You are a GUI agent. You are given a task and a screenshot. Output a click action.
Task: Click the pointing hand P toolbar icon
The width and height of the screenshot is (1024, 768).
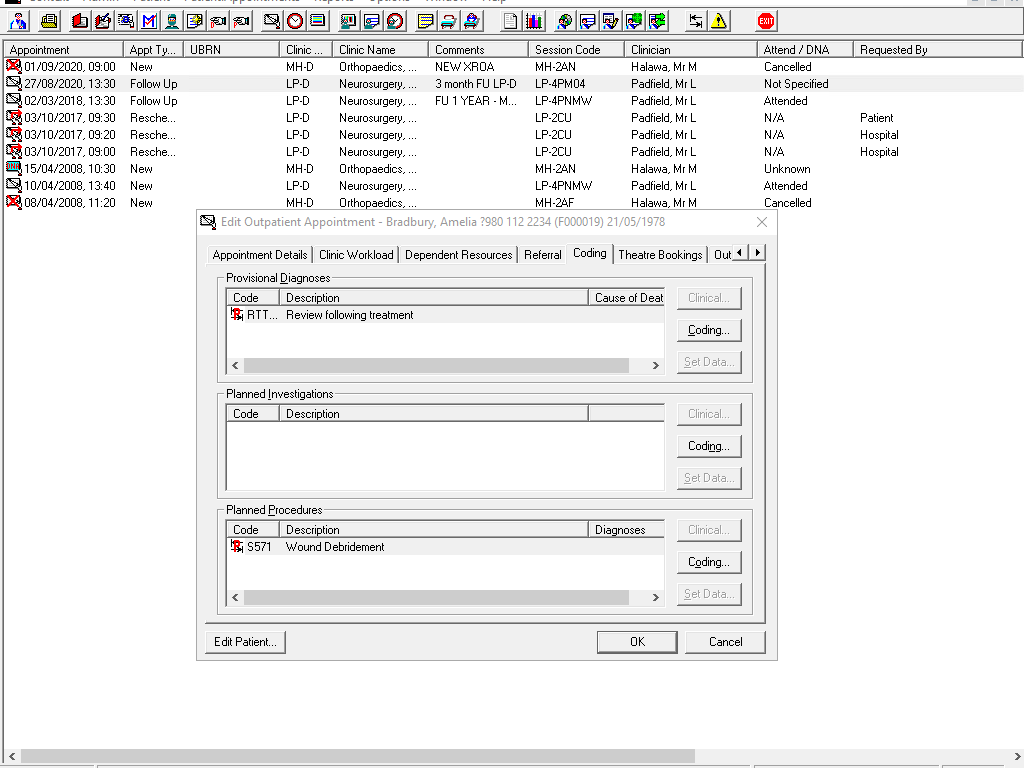(x=241, y=22)
